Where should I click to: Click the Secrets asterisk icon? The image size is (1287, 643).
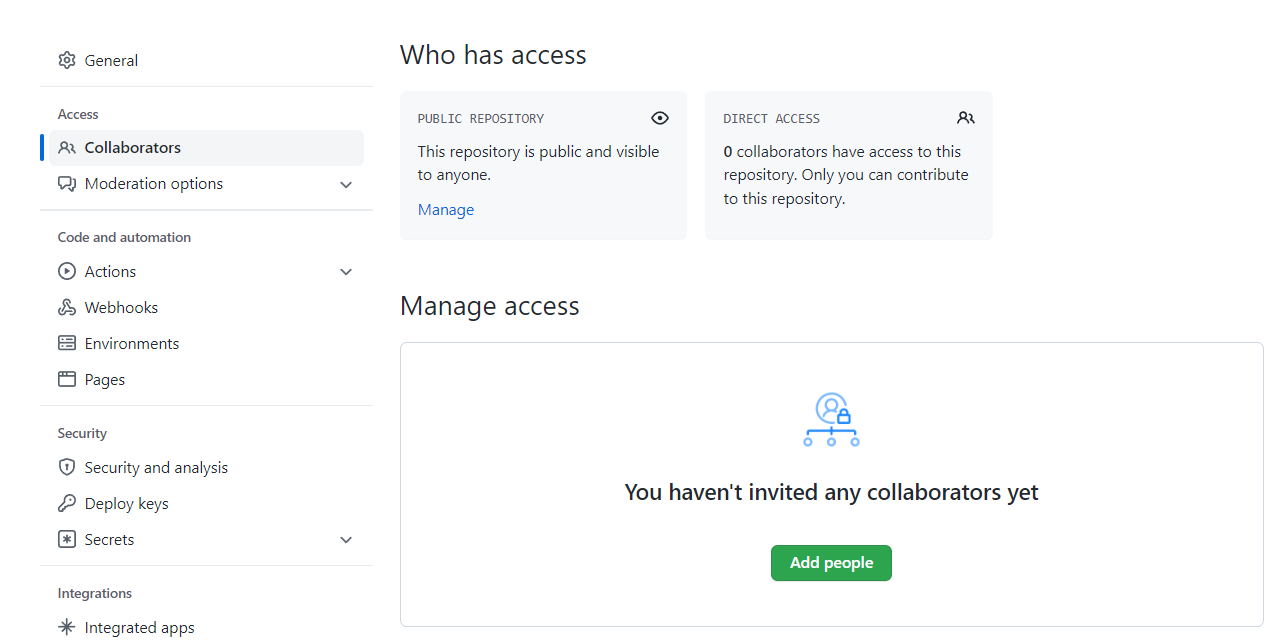tap(67, 540)
